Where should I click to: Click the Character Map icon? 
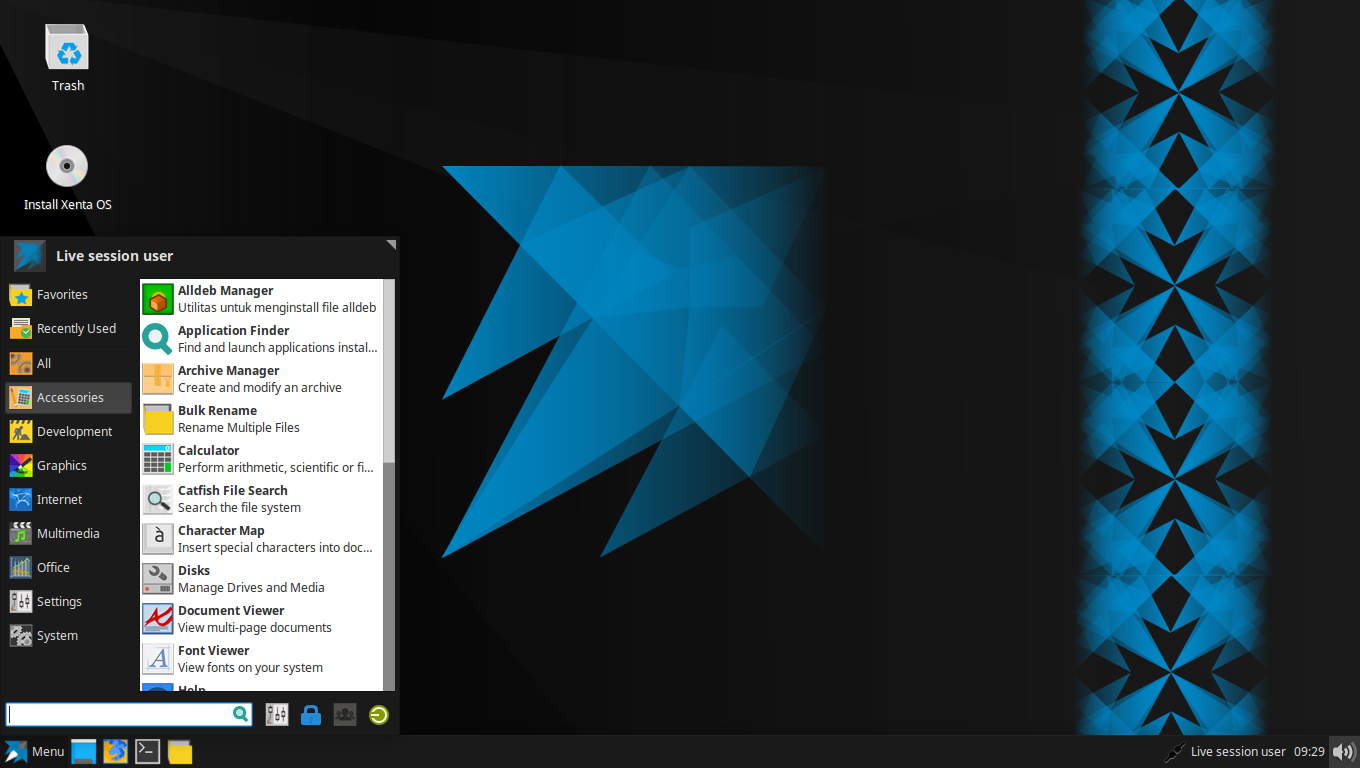point(158,539)
